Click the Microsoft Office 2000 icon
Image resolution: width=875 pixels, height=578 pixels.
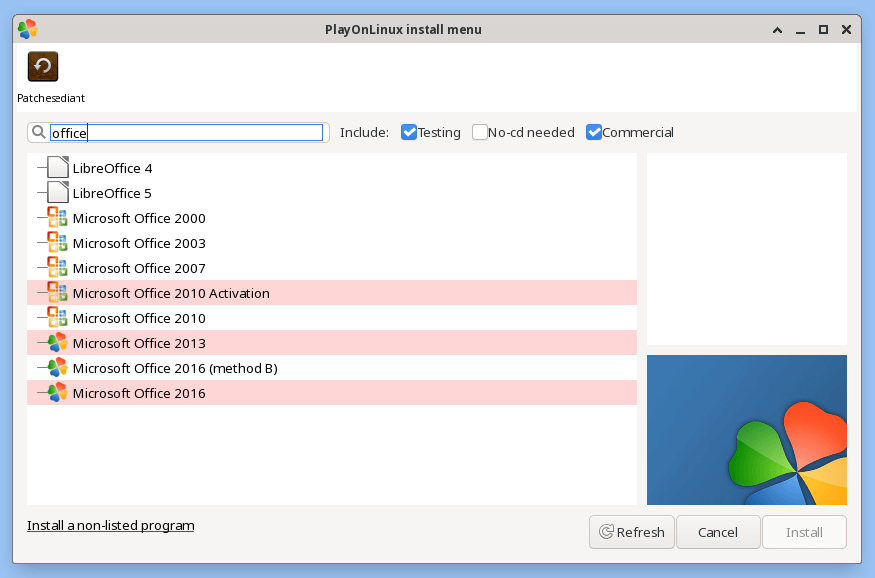(57, 218)
